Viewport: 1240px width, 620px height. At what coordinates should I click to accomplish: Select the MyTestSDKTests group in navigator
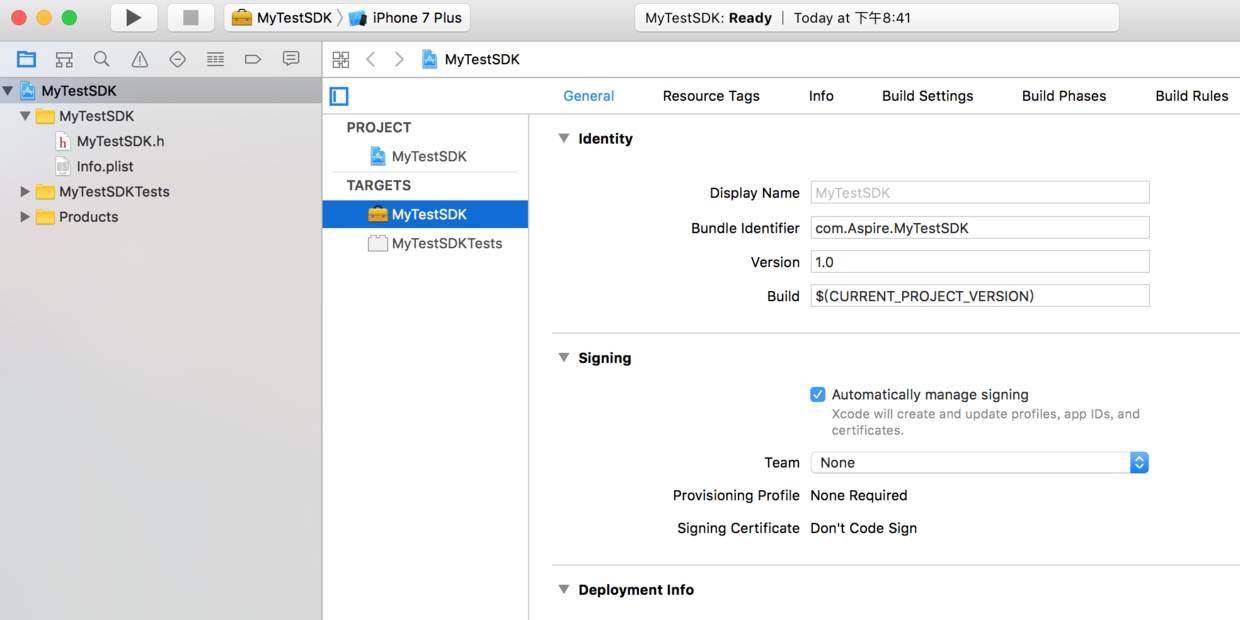[114, 191]
